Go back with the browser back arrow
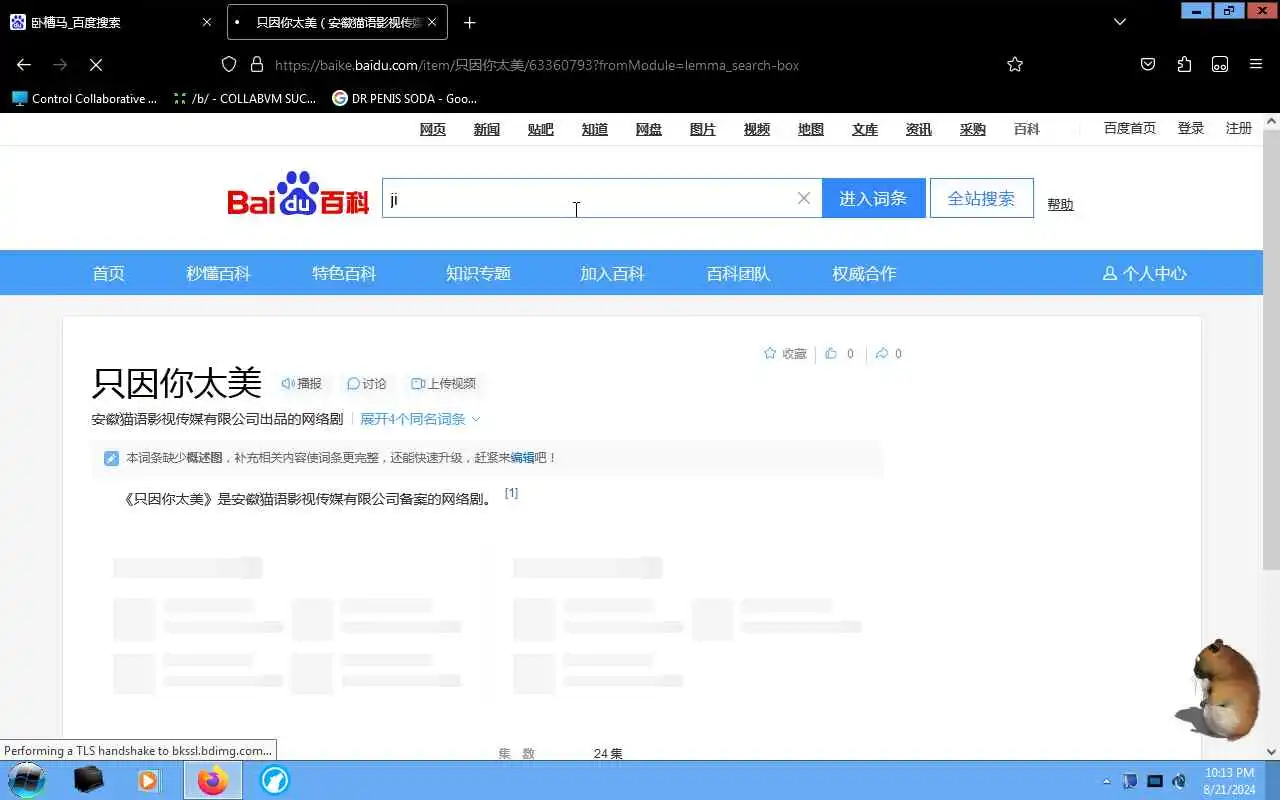Viewport: 1280px width, 800px height. (x=24, y=64)
